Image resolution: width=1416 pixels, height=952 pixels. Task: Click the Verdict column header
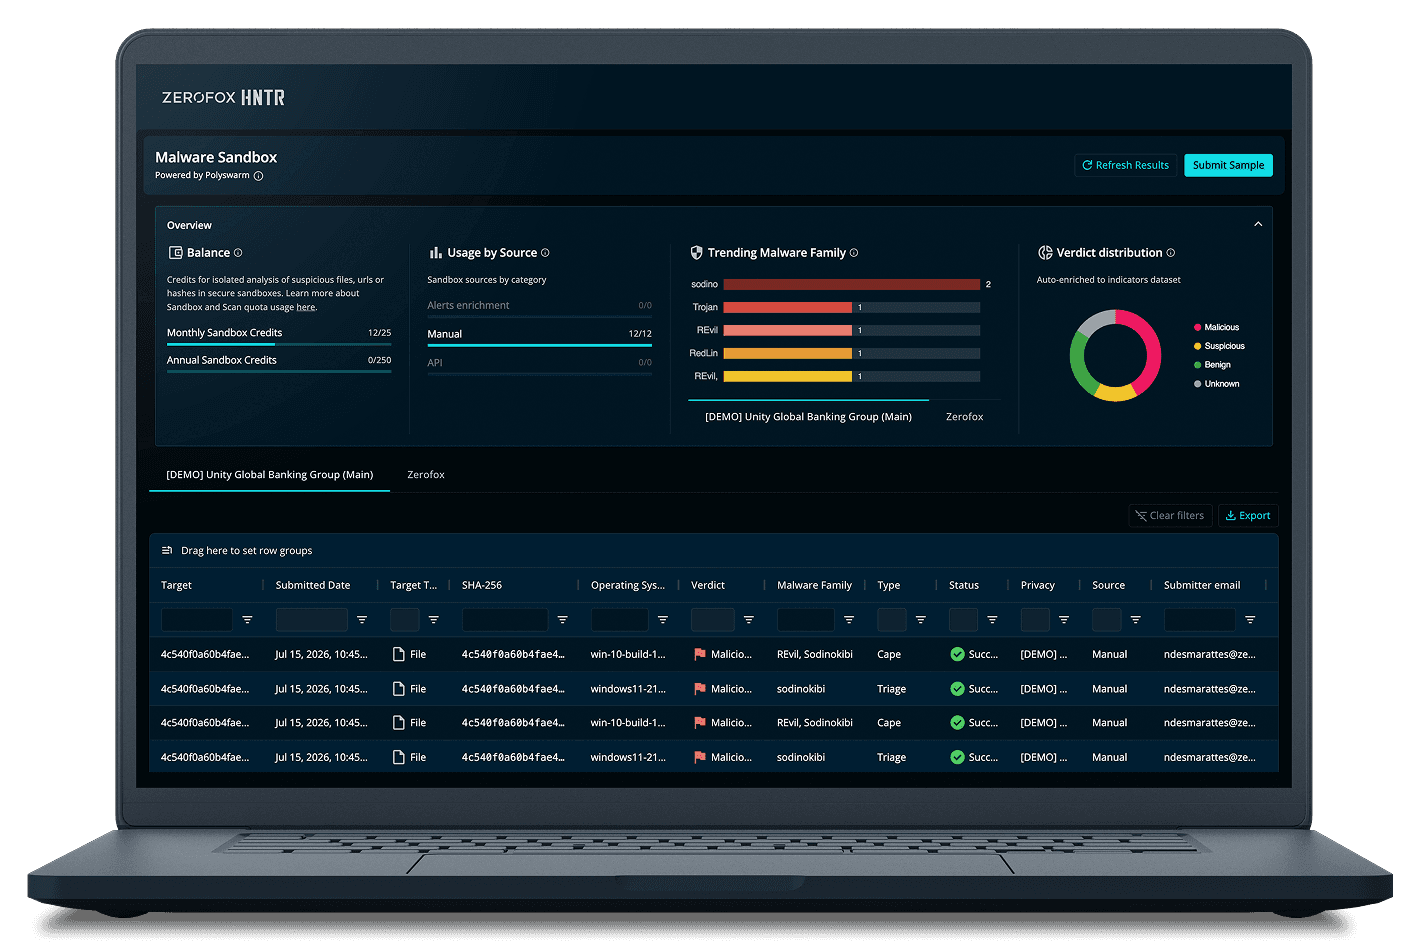[x=708, y=586]
